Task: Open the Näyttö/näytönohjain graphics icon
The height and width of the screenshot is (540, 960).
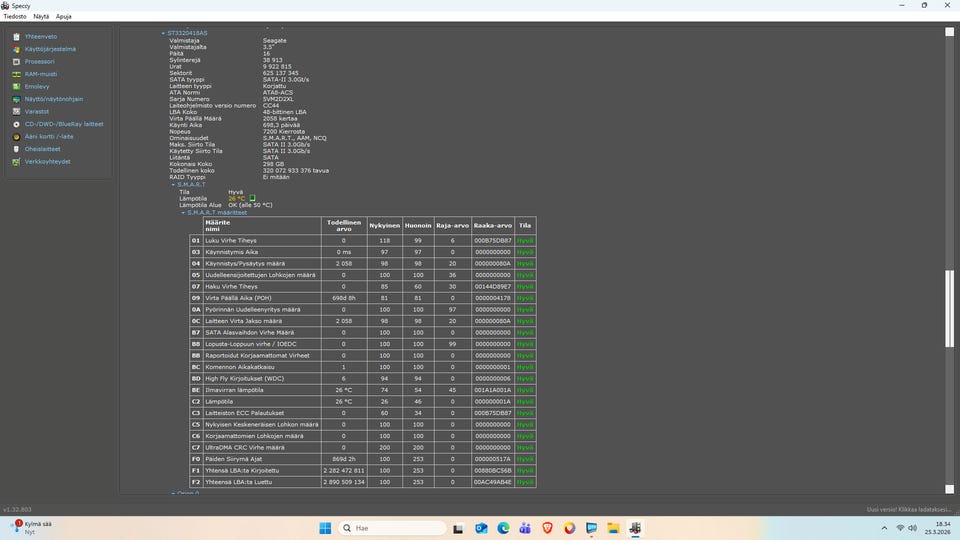Action: [x=15, y=99]
